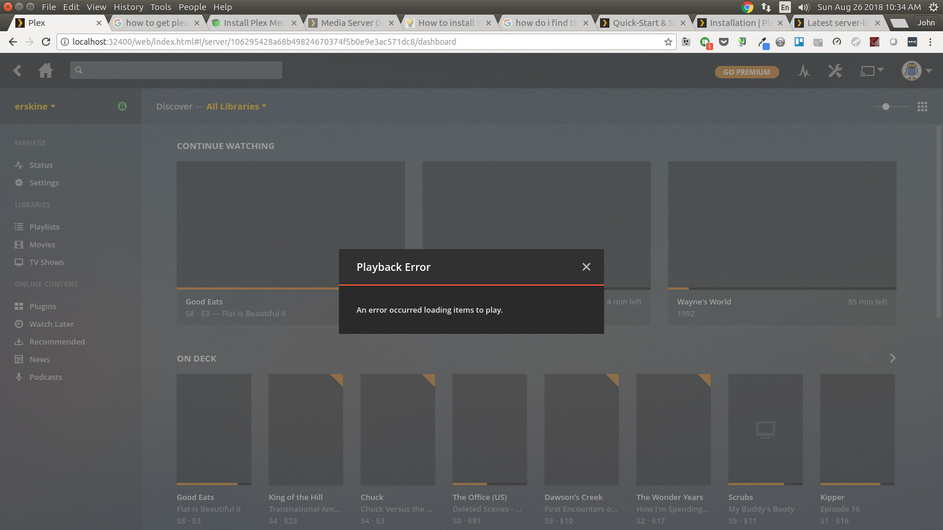
Task: Click the Recommended download icon
Action: coord(19,342)
